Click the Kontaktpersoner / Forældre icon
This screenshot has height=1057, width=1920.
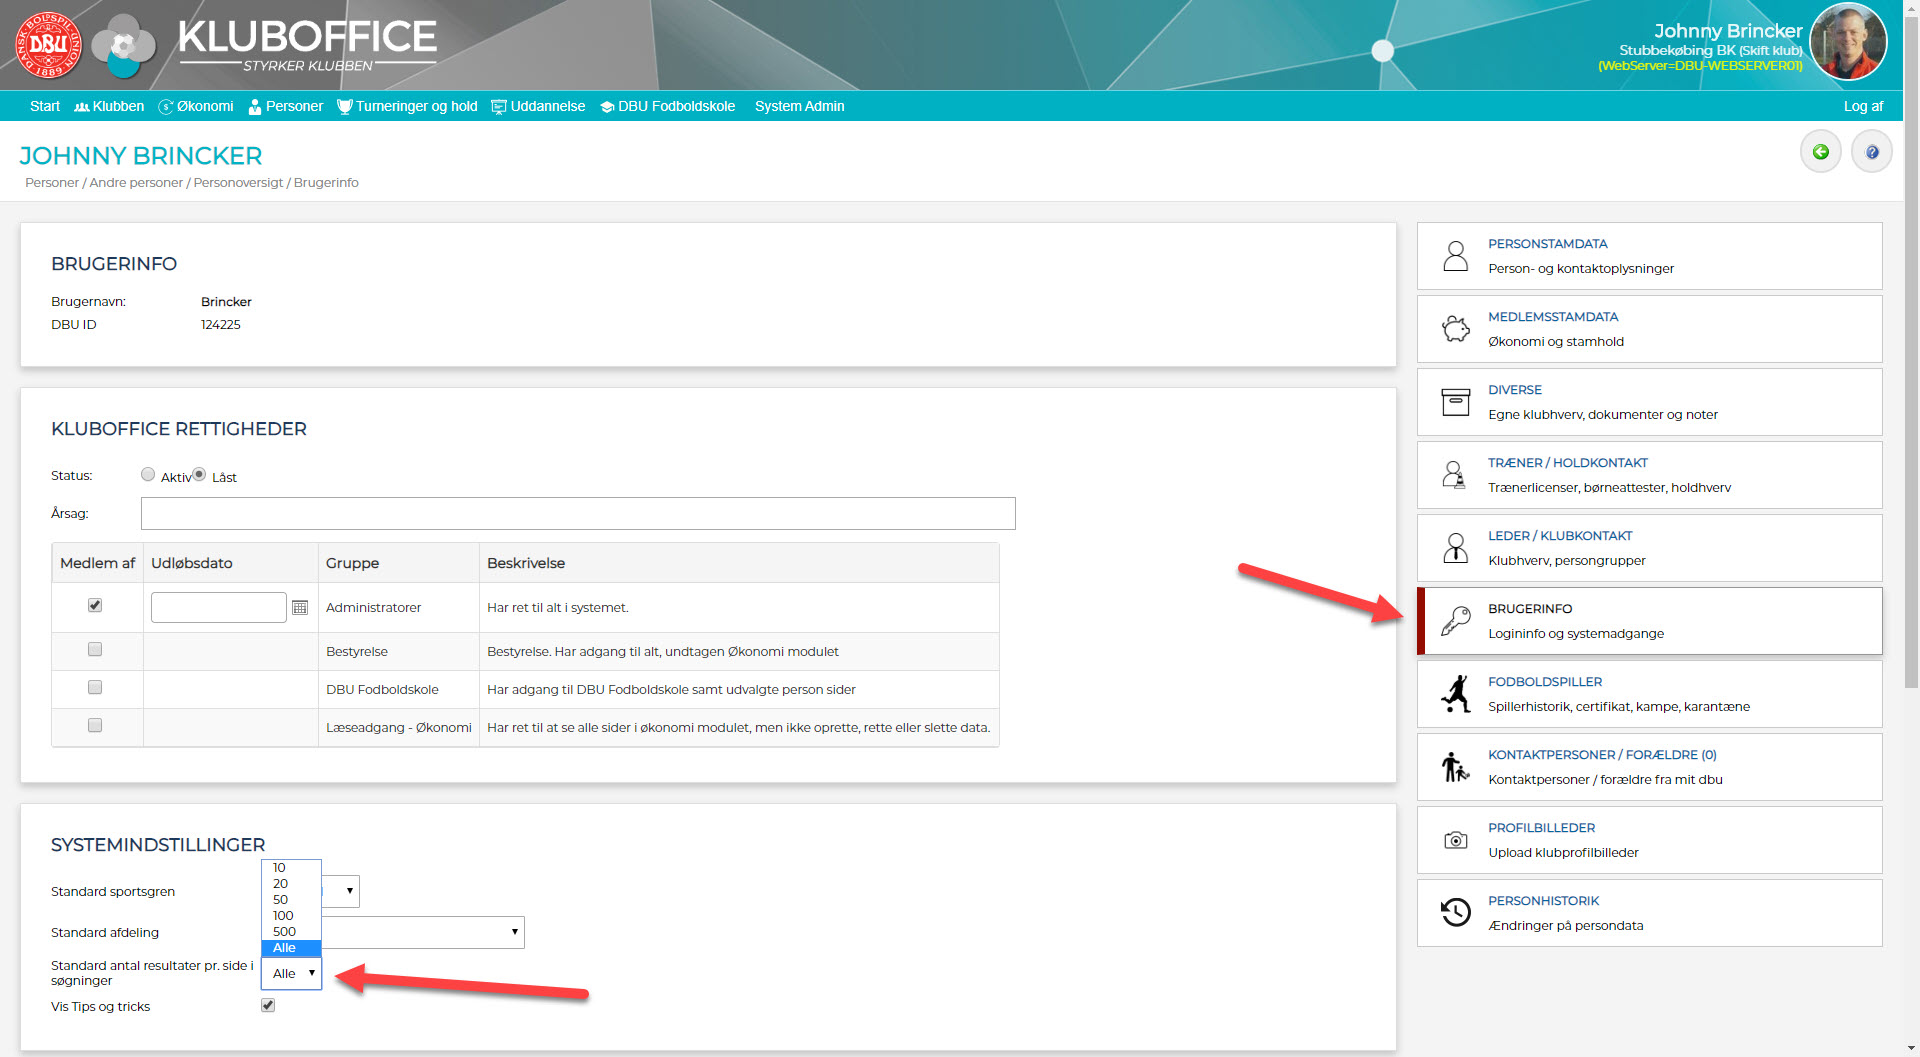pyautogui.click(x=1455, y=767)
